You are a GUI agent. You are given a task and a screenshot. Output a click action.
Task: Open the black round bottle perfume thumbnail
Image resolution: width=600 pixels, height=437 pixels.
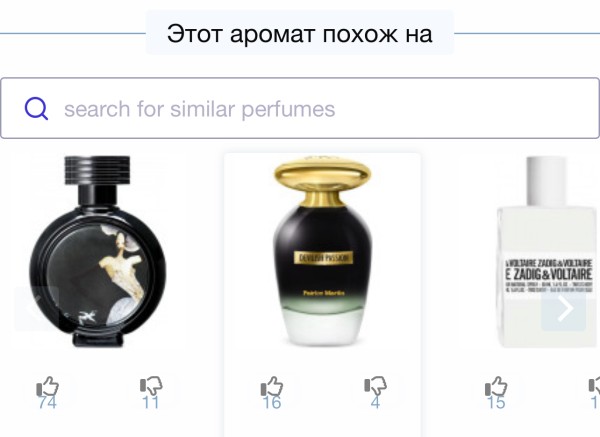98,251
